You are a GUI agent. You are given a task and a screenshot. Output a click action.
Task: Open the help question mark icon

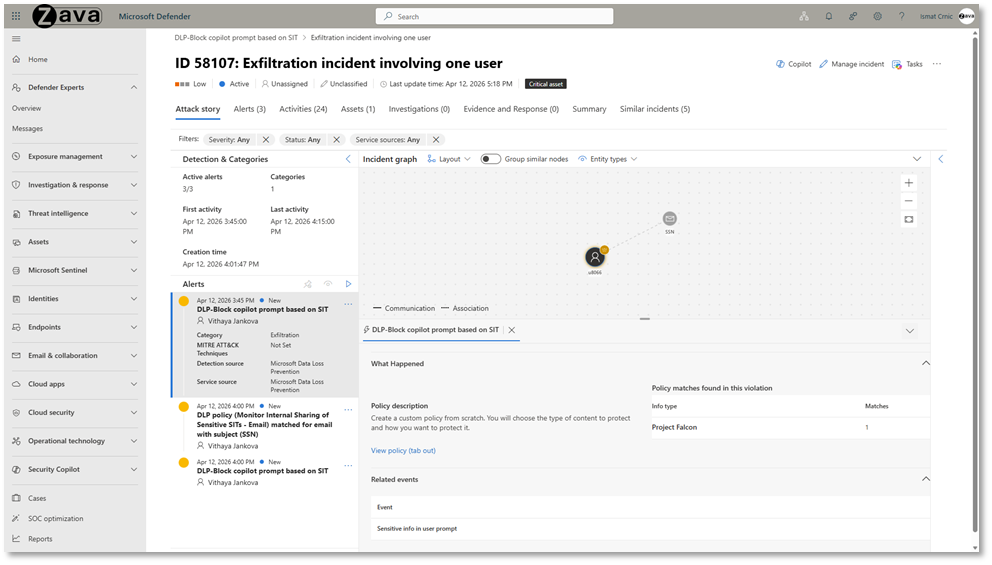[x=902, y=16]
